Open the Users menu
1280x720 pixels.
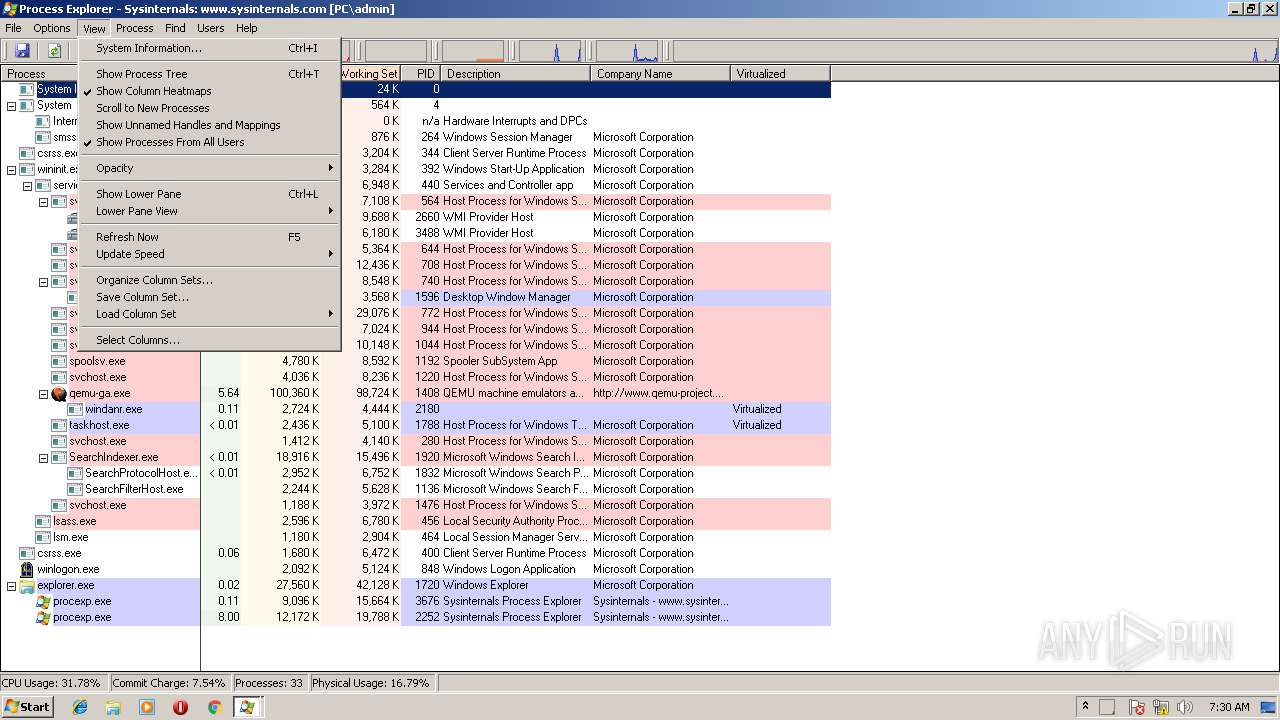(210, 28)
